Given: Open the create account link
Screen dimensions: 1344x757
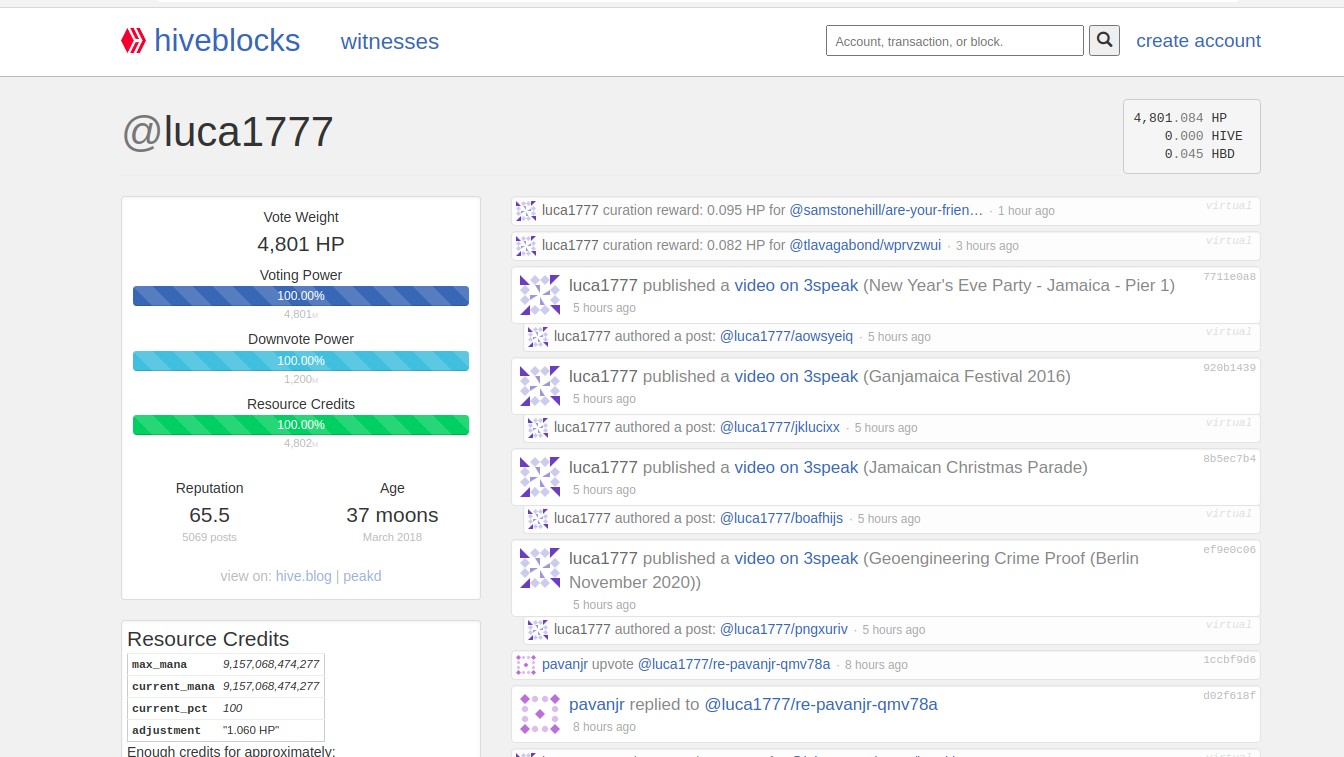Looking at the screenshot, I should click(1198, 41).
